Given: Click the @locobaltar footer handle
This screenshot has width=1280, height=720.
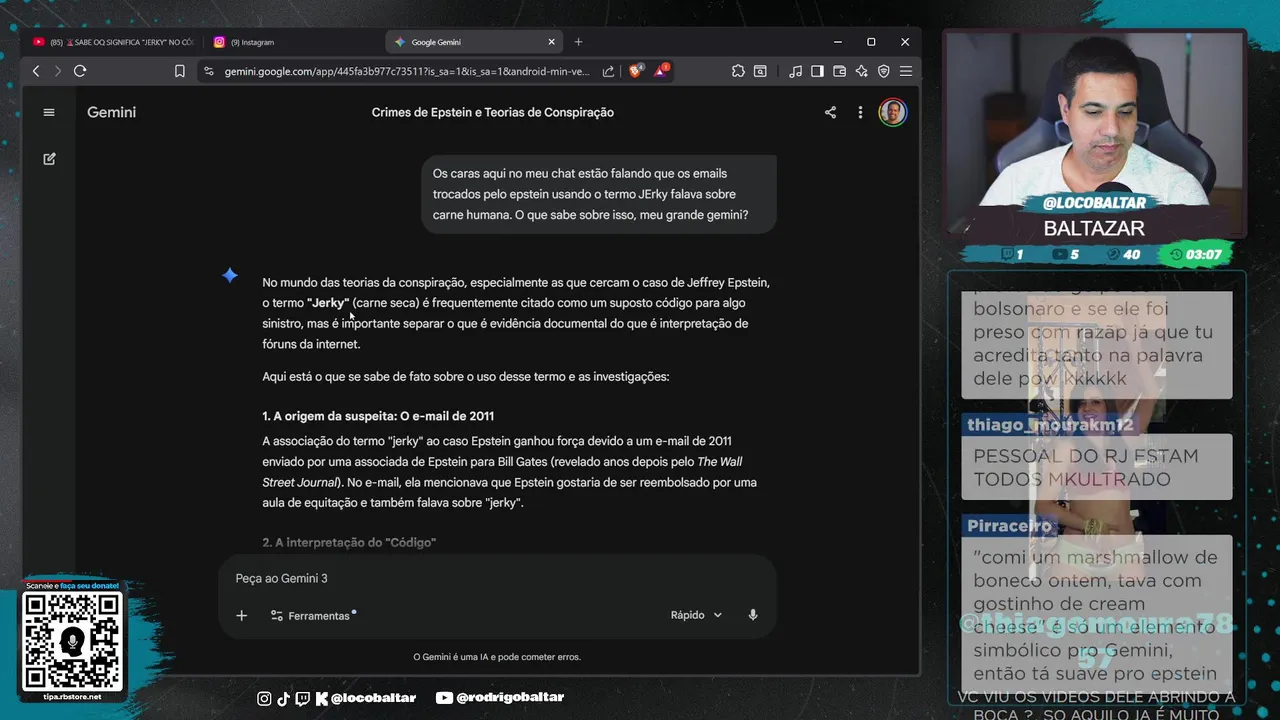Looking at the screenshot, I should coord(373,698).
